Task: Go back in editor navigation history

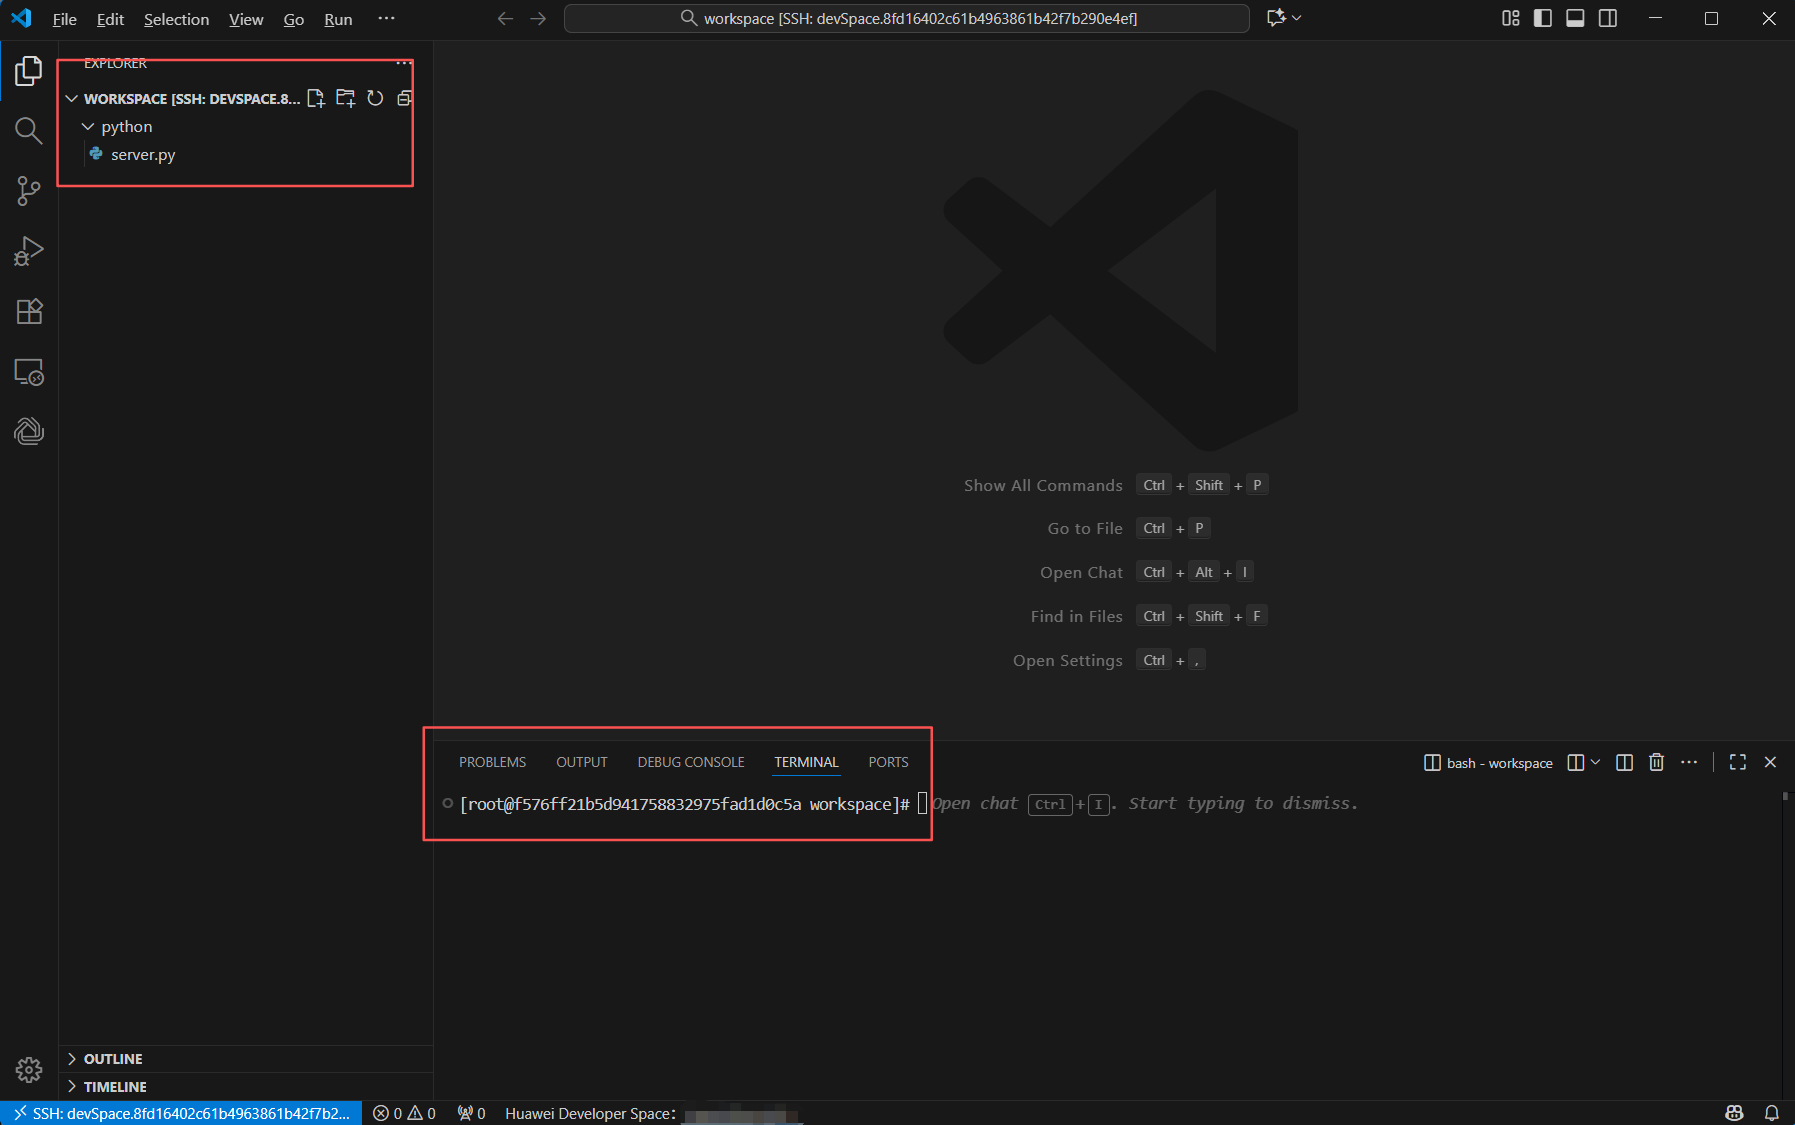Action: tap(505, 18)
